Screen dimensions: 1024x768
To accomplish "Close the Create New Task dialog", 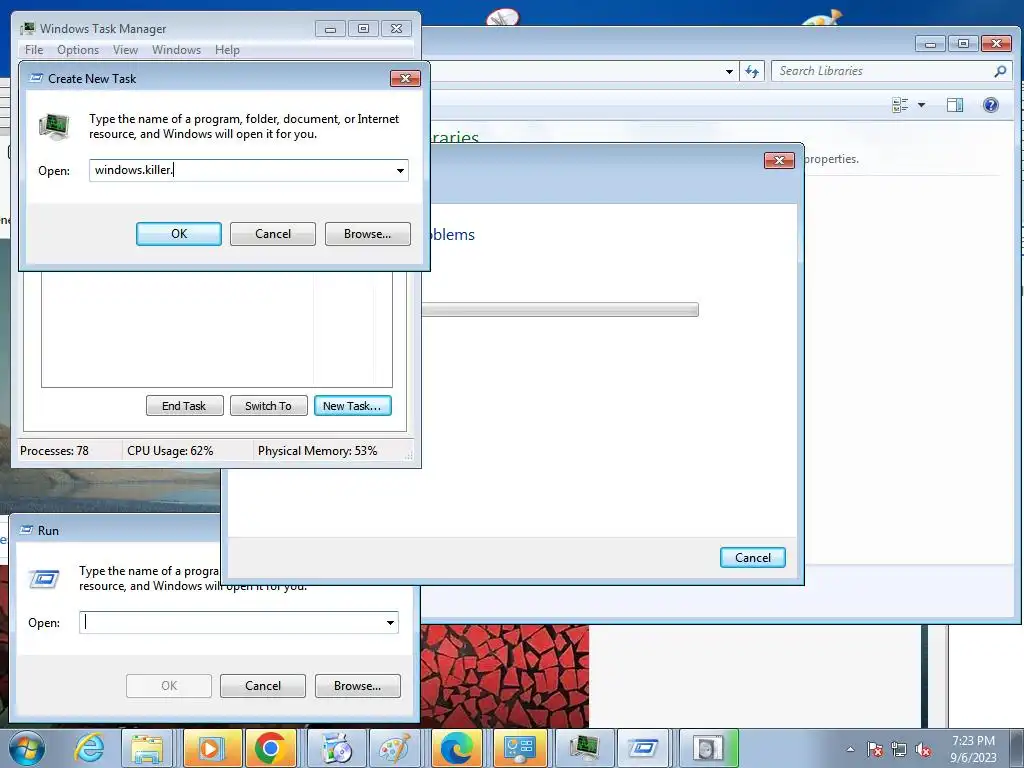I will pyautogui.click(x=405, y=78).
